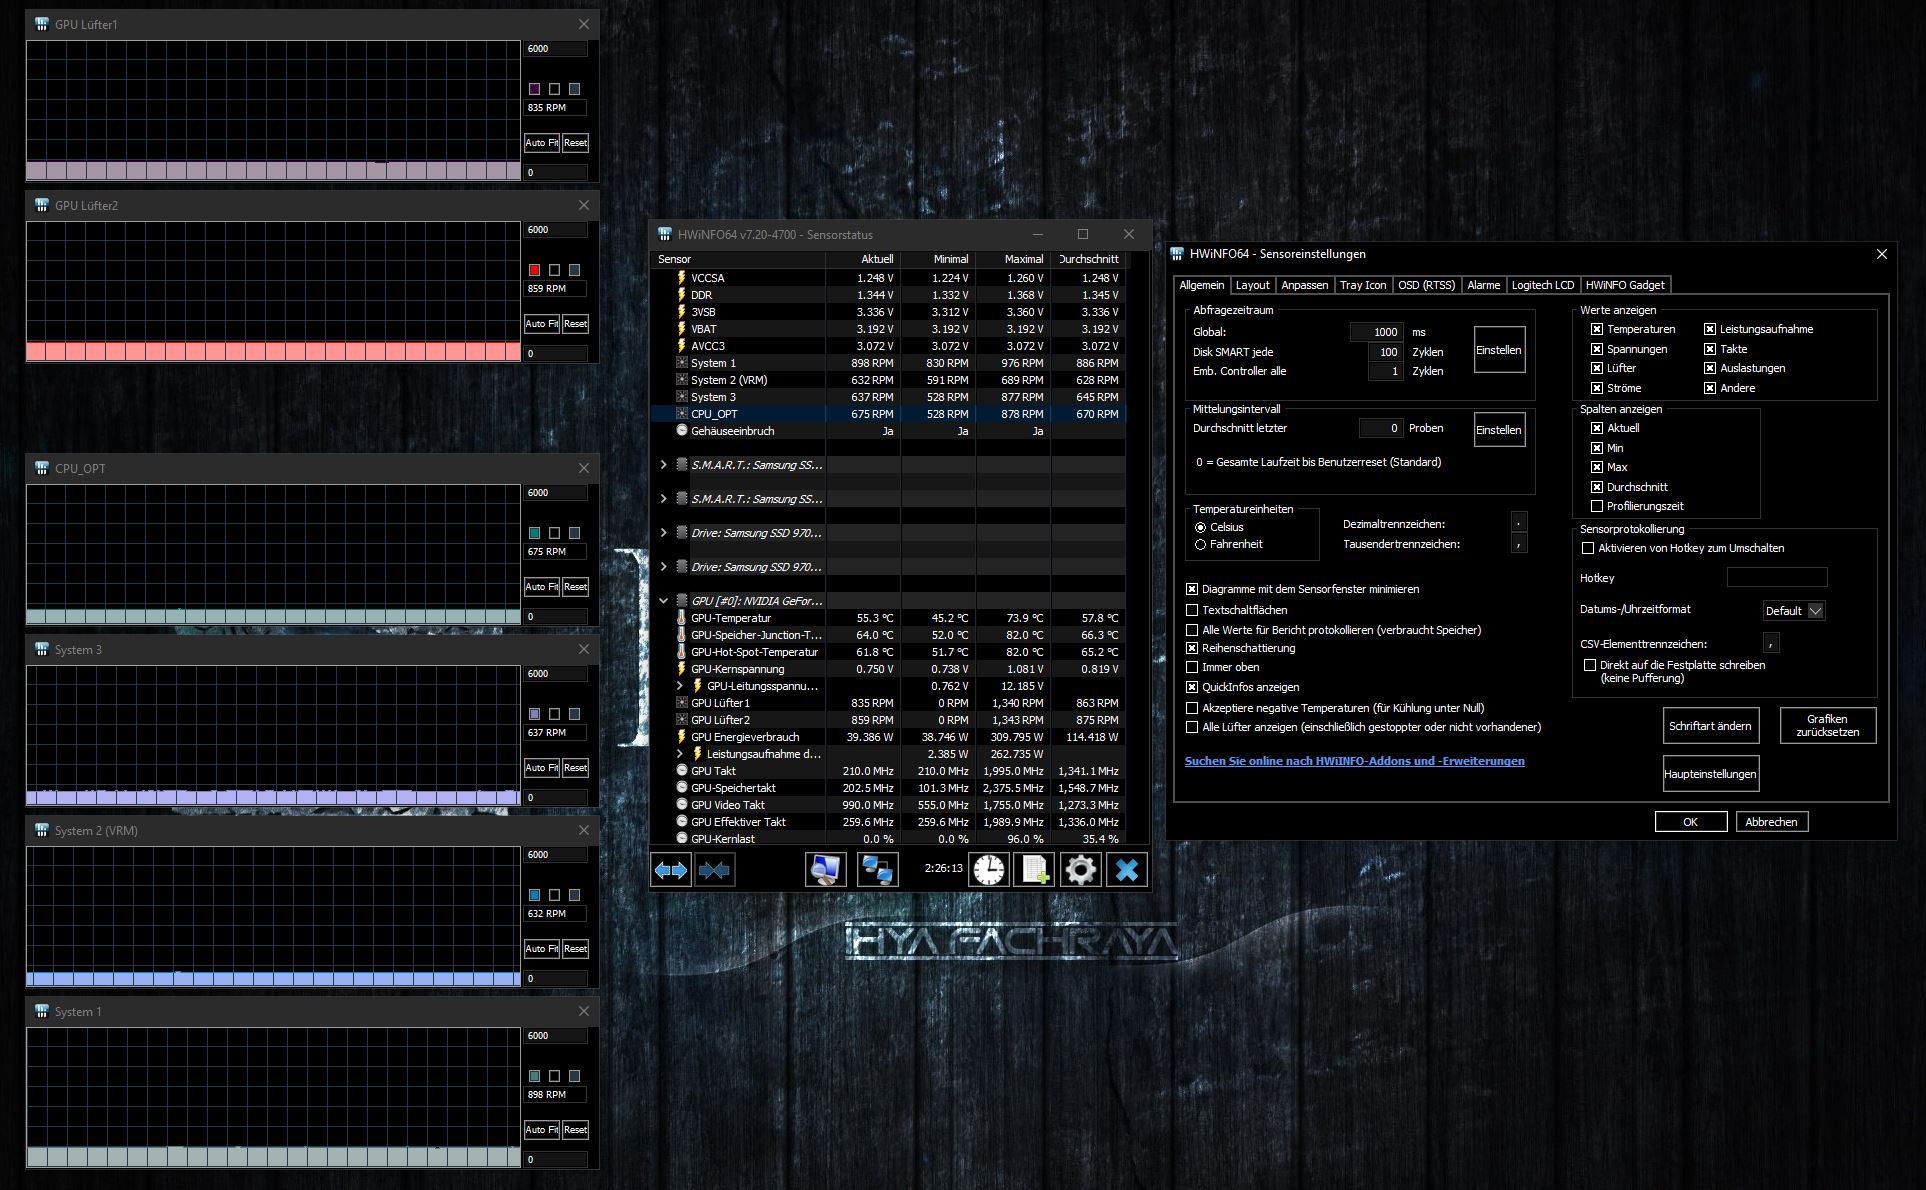Screen dimensions: 1926x1190
Task: Expand the GPU-Leitungsspannungen sub-entry
Action: pyautogui.click(x=680, y=686)
